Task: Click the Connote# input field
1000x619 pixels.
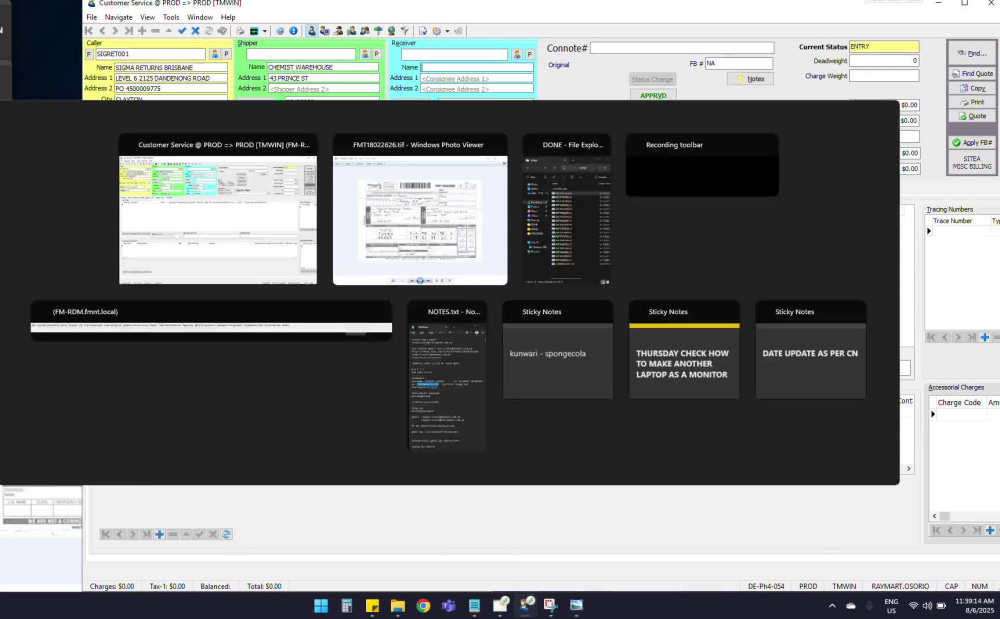Action: pos(682,48)
